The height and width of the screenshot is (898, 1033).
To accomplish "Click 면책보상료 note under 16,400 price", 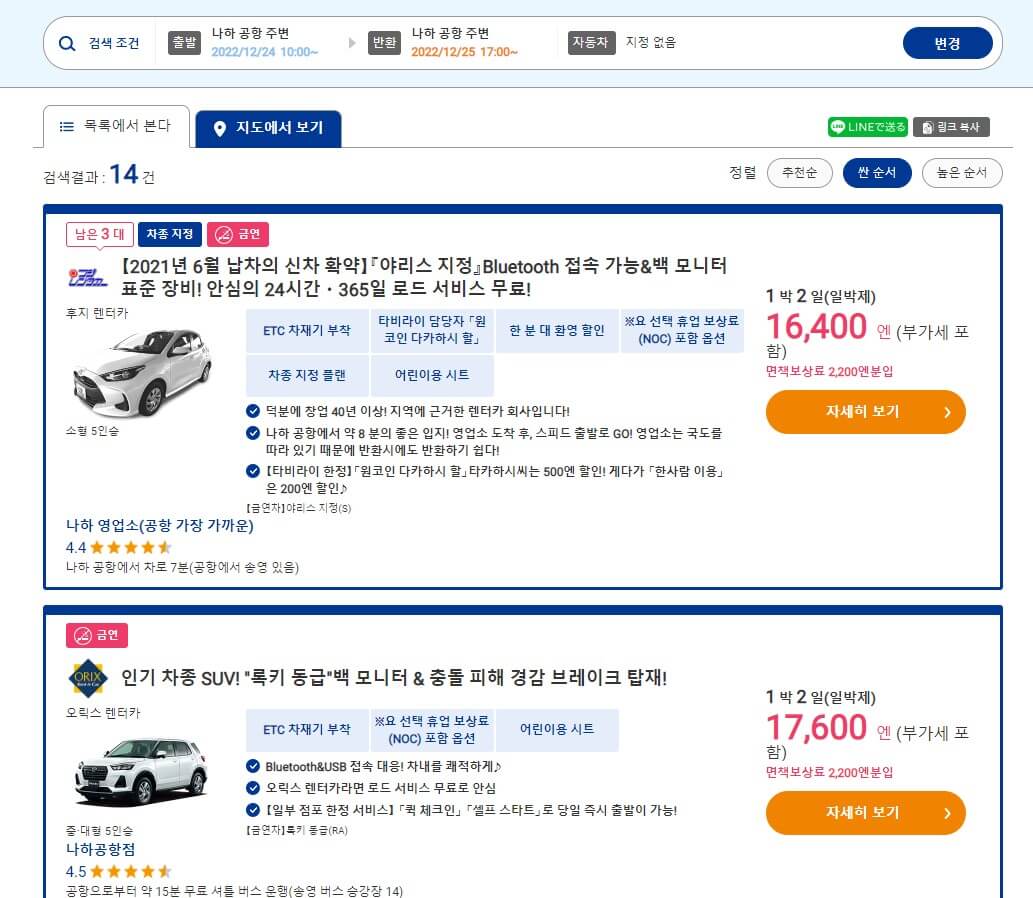I will click(x=829, y=372).
